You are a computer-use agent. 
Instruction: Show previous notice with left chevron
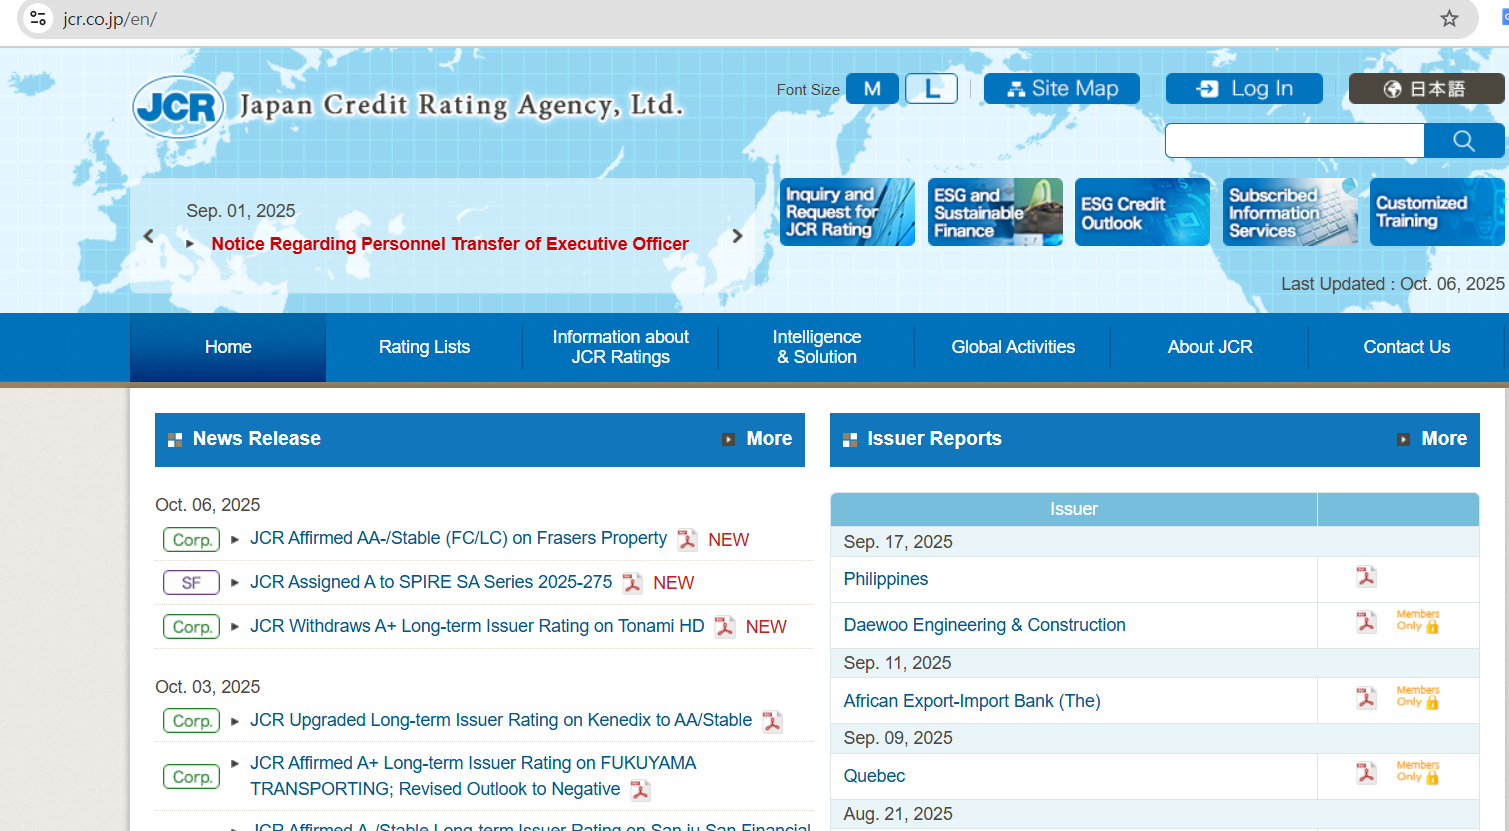point(149,236)
